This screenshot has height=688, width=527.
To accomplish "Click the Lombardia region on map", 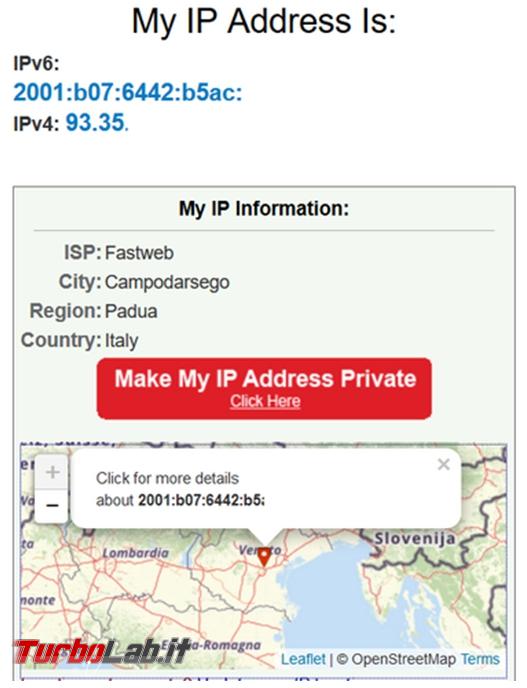I will point(136,553).
